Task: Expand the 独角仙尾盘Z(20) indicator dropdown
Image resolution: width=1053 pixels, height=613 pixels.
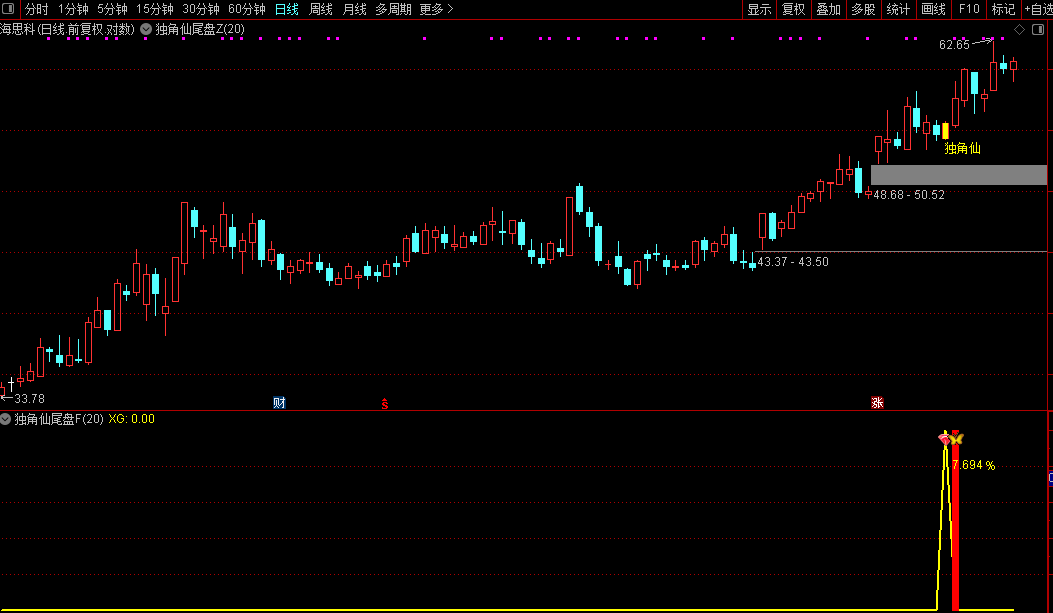Action: 146,29
